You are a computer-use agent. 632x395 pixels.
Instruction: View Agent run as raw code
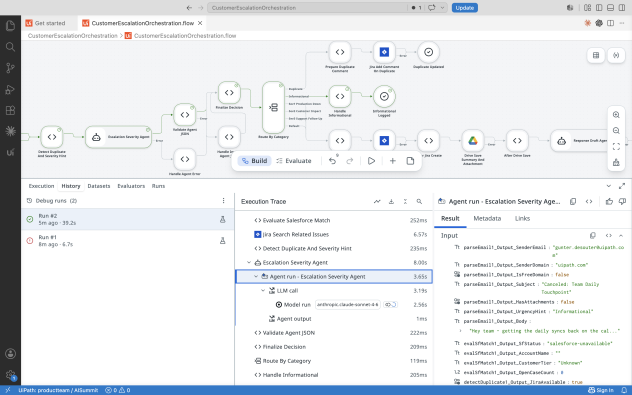click(x=589, y=202)
